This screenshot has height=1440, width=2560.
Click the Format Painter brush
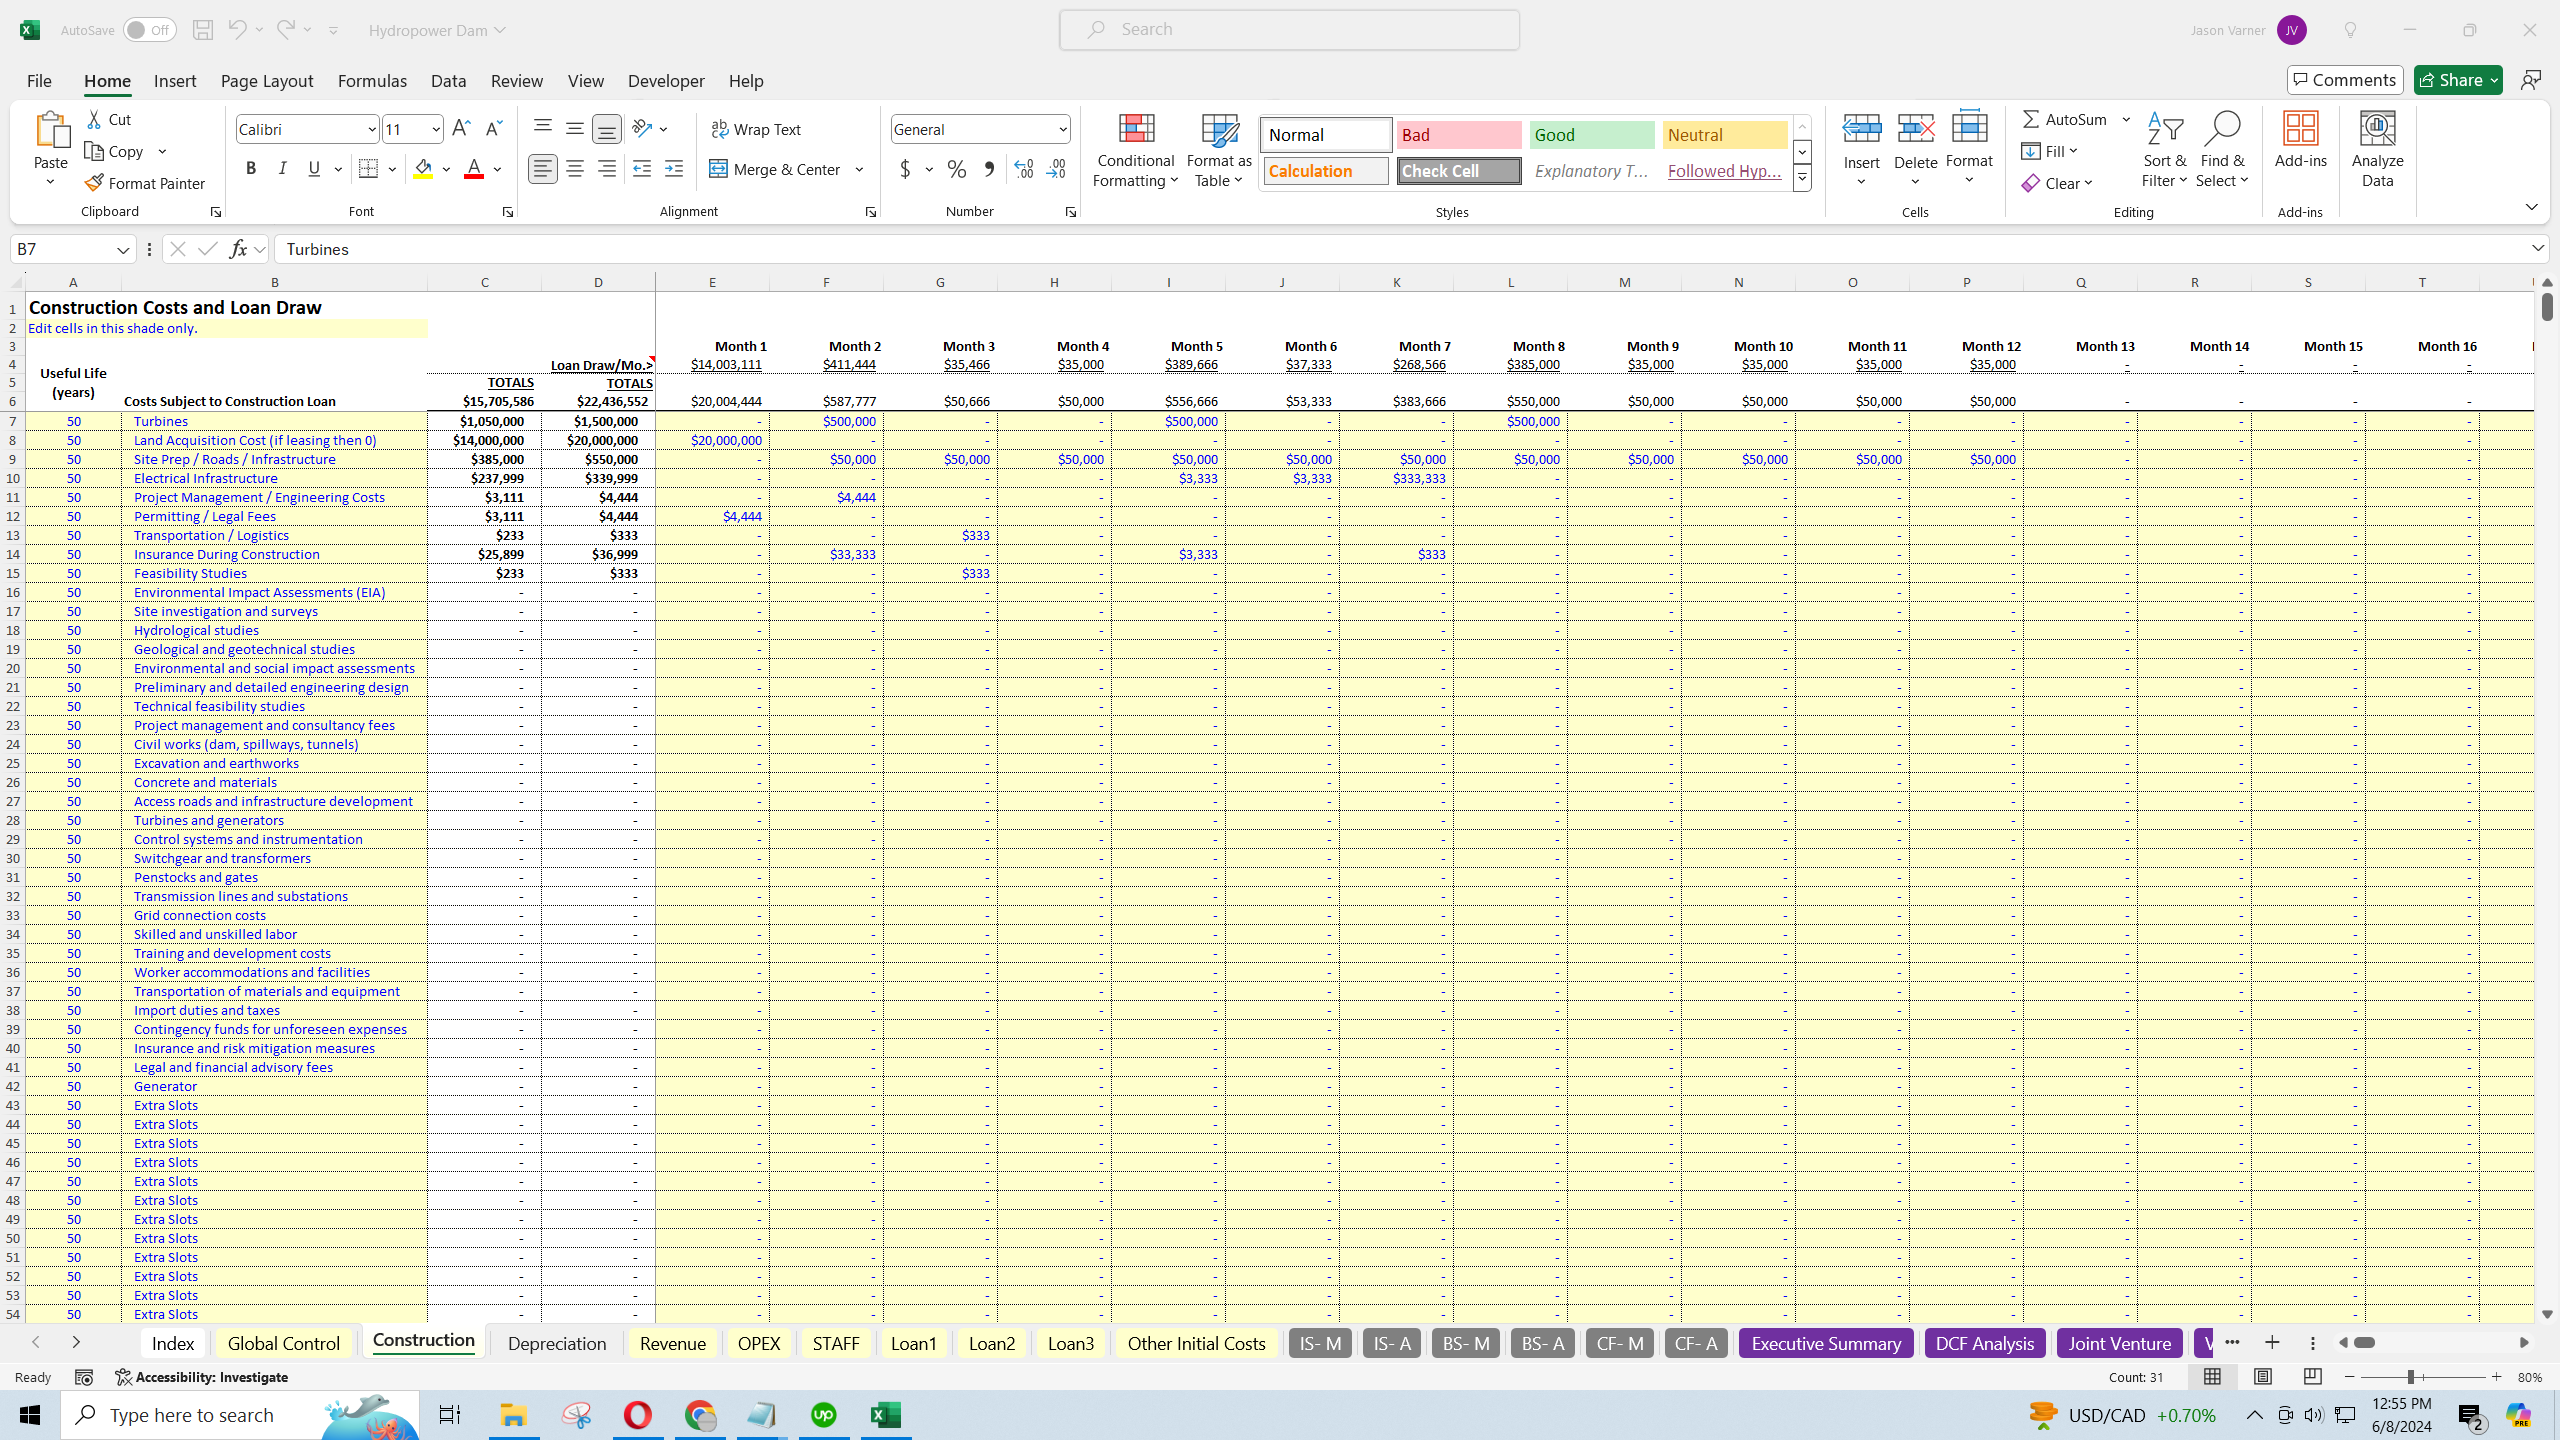point(145,183)
